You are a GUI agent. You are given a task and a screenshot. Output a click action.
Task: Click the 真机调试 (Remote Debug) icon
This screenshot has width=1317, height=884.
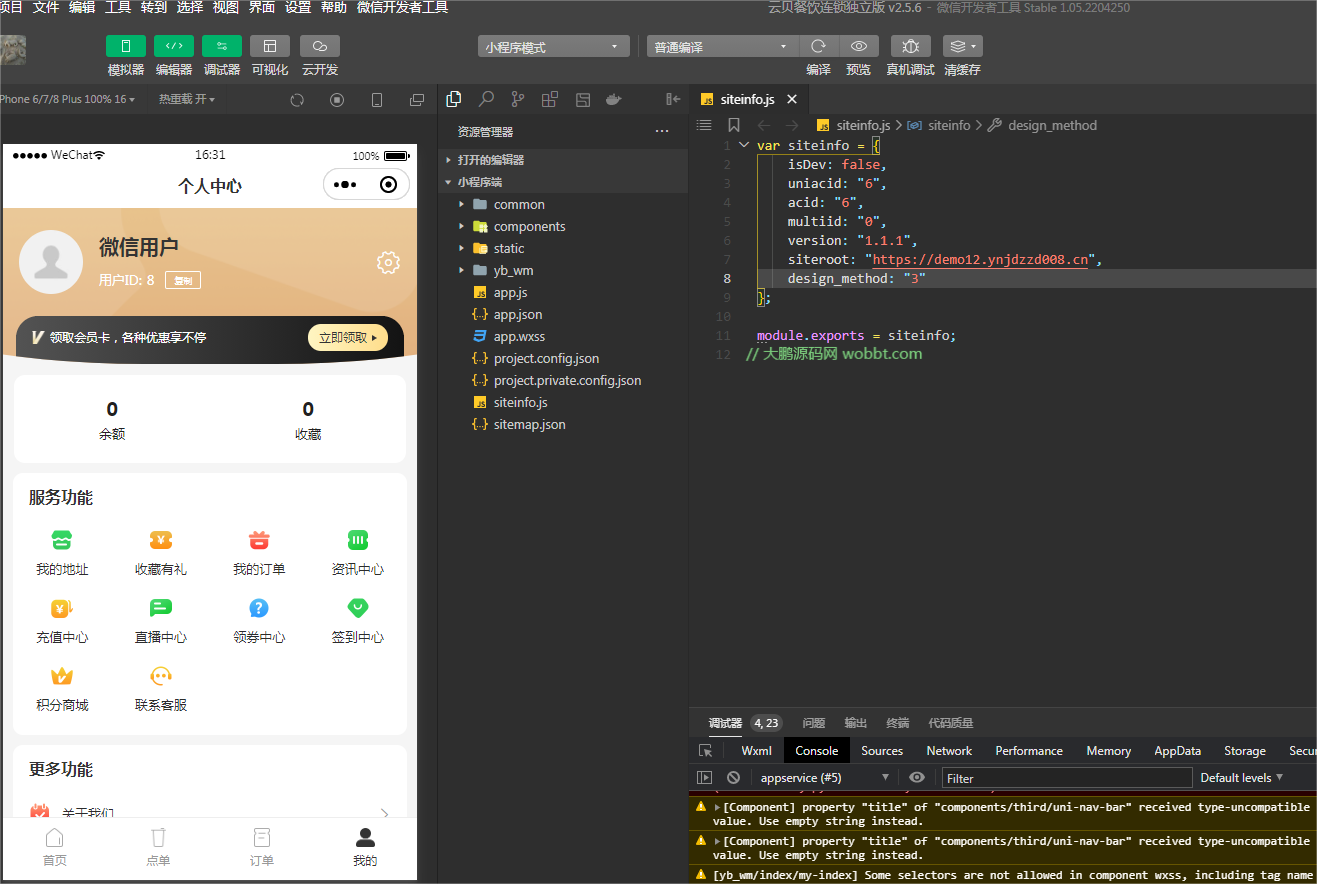click(912, 45)
